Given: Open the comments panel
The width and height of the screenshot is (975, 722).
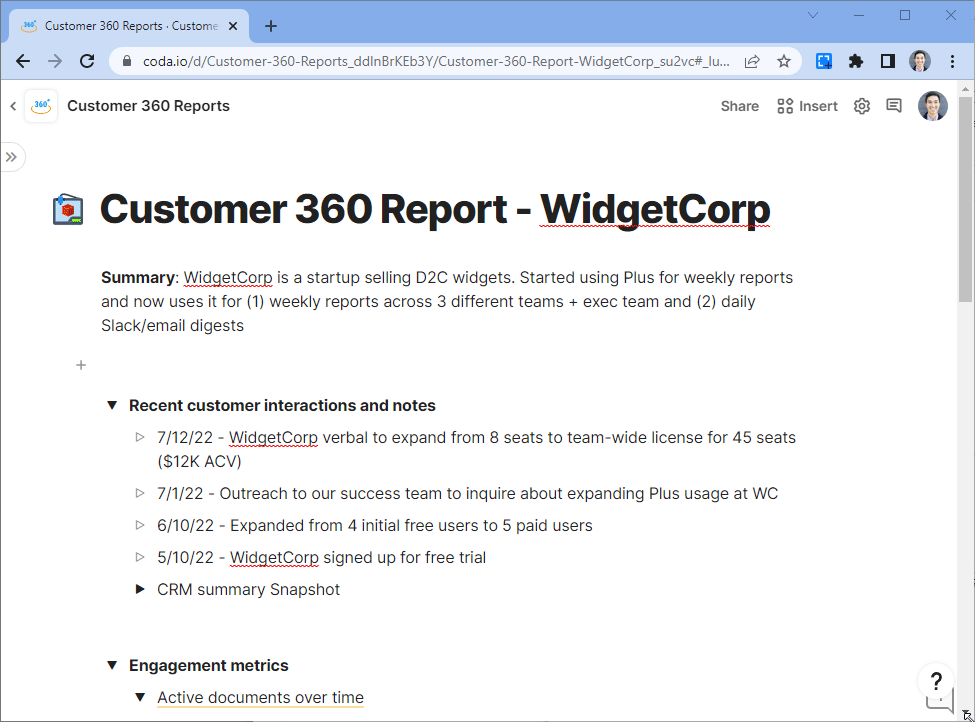Looking at the screenshot, I should [x=894, y=106].
